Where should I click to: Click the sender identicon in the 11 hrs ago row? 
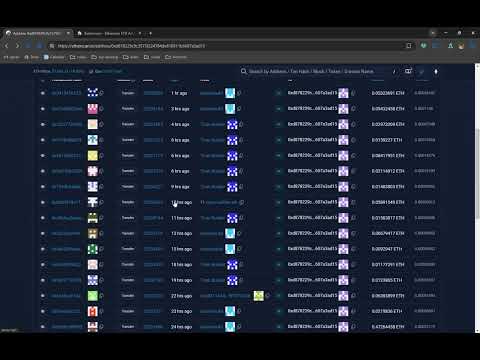[232, 218]
